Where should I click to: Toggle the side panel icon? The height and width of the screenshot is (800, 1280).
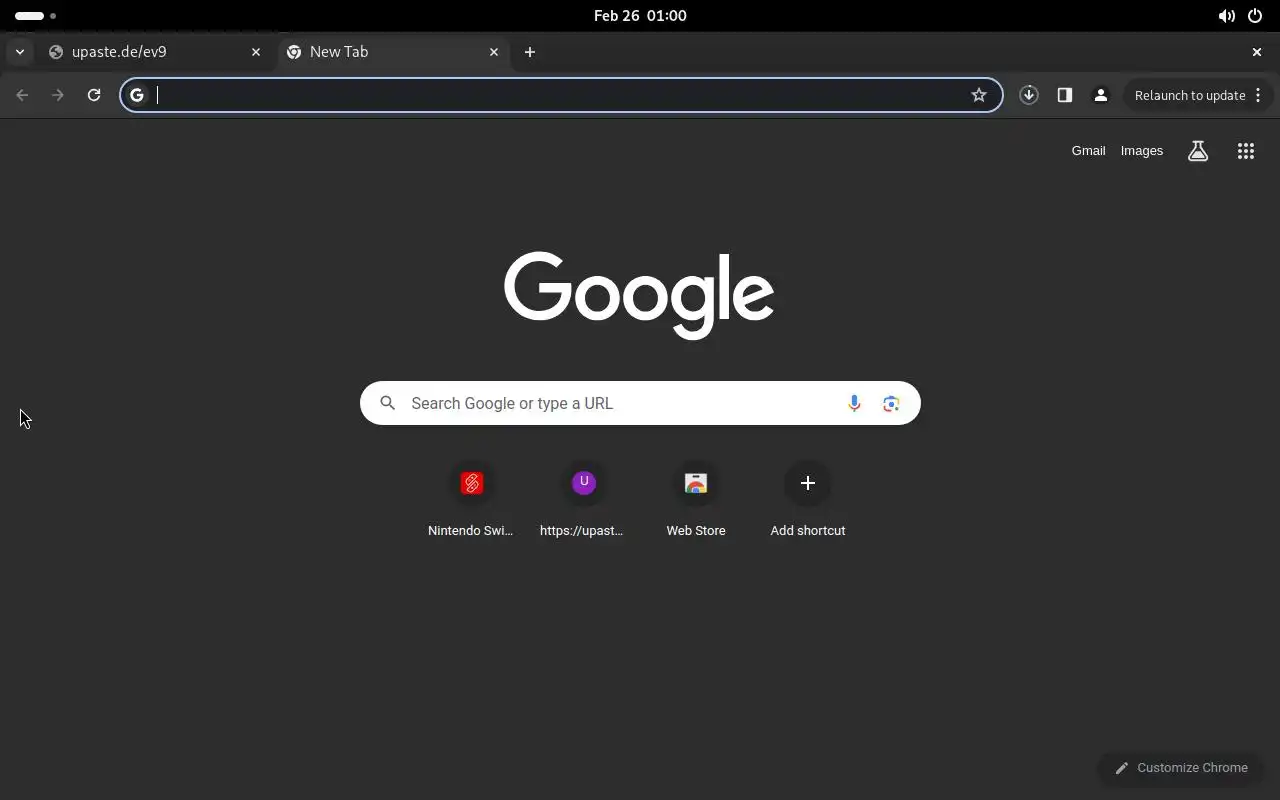tap(1065, 95)
